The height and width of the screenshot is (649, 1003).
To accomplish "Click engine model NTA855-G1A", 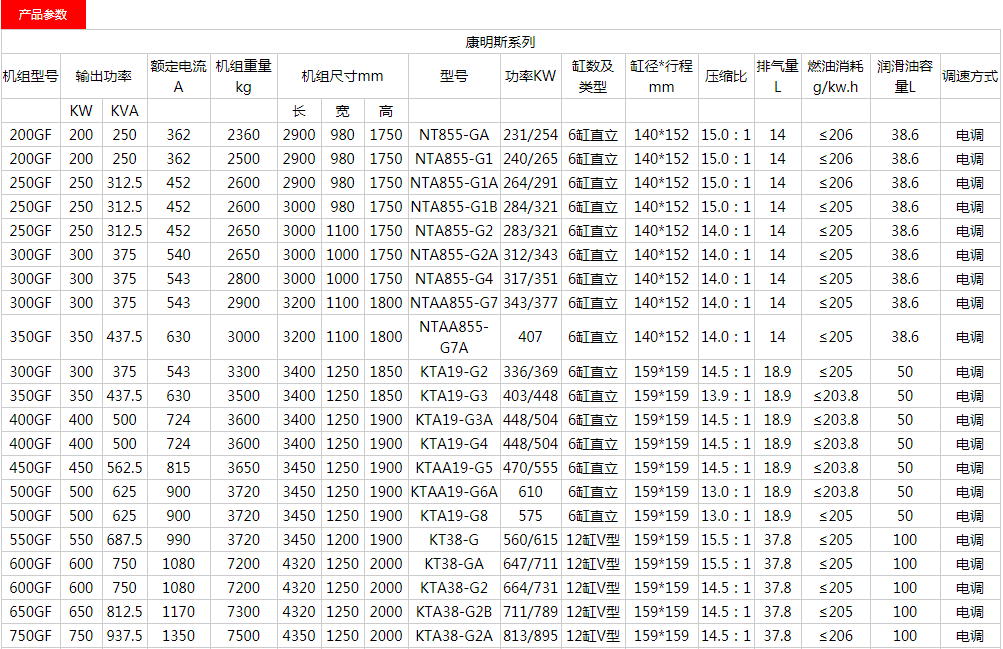I will (454, 183).
